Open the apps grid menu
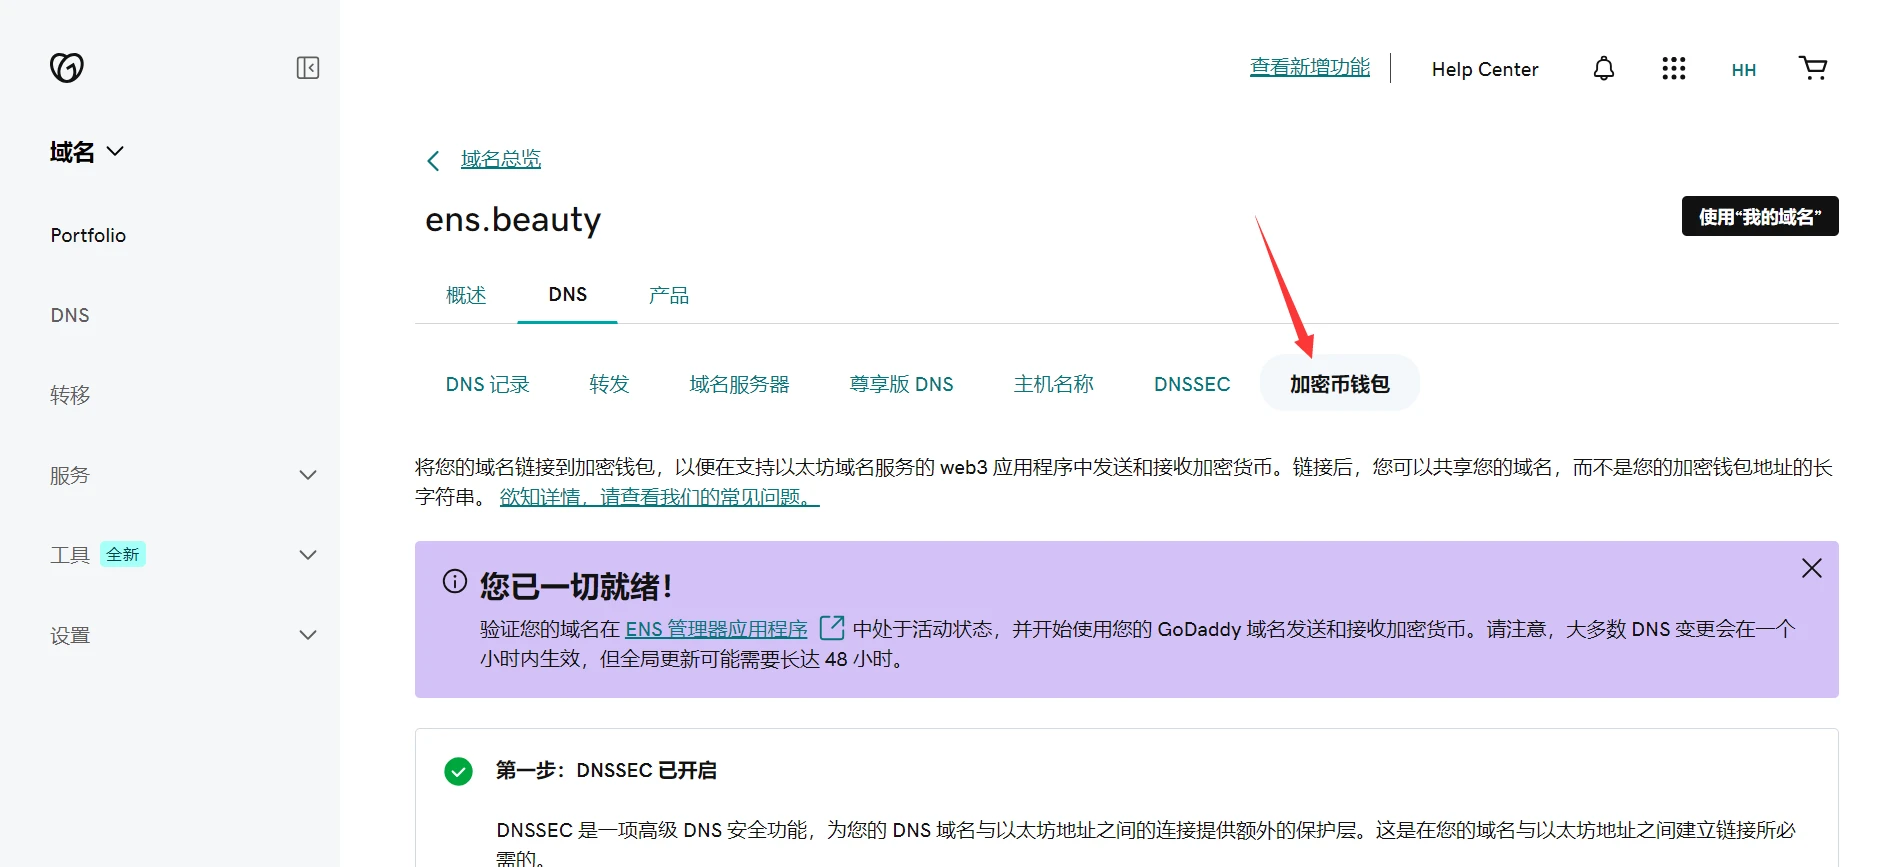This screenshot has height=867, width=1884. (x=1673, y=68)
